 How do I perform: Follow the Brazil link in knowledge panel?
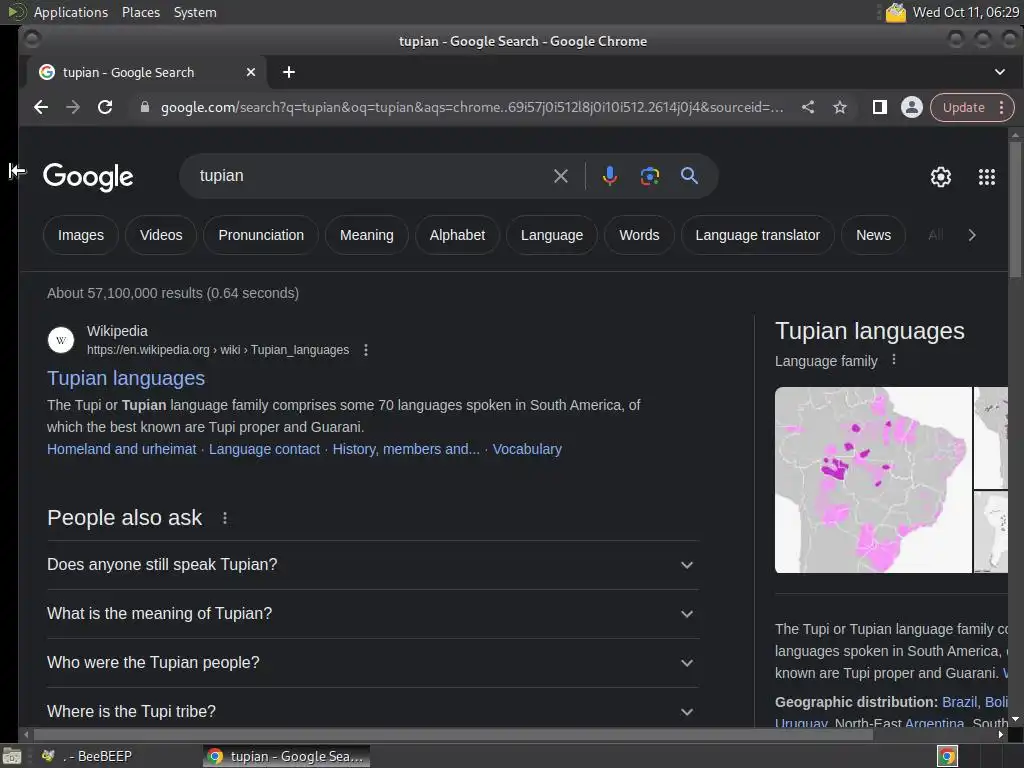(x=959, y=702)
